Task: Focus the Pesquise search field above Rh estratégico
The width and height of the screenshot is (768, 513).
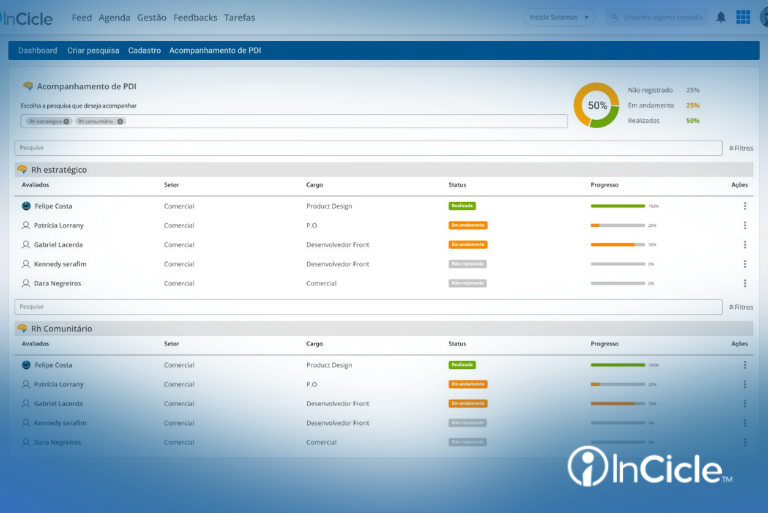Action: pyautogui.click(x=368, y=148)
